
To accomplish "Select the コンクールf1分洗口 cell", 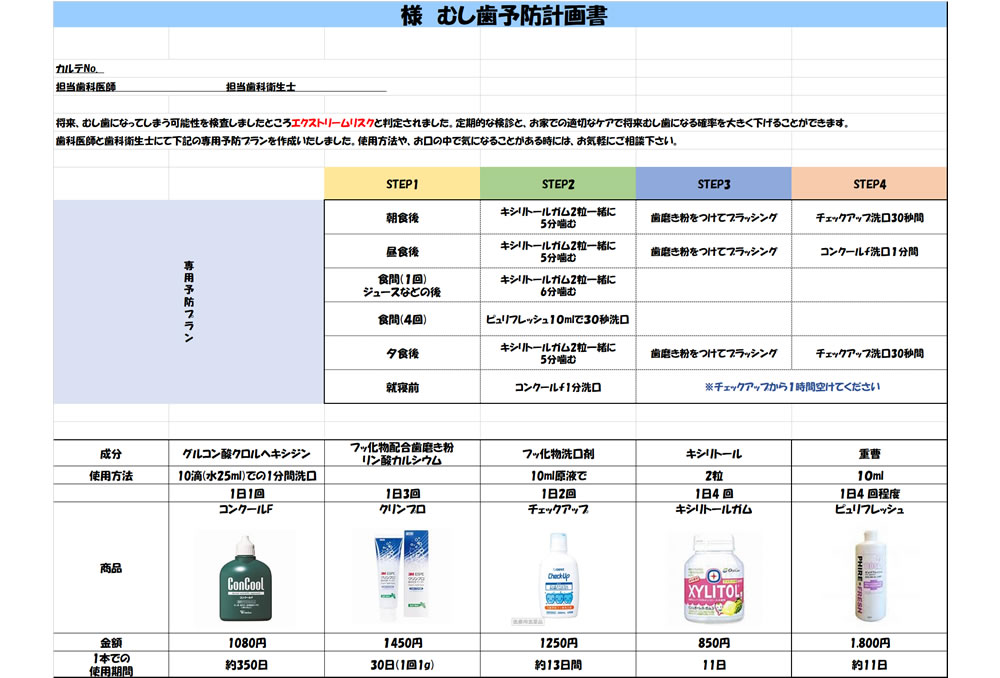I will point(558,387).
